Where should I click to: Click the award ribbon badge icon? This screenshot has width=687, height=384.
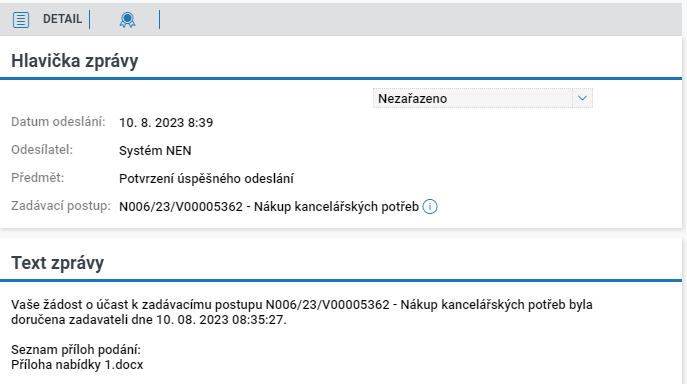tap(127, 20)
